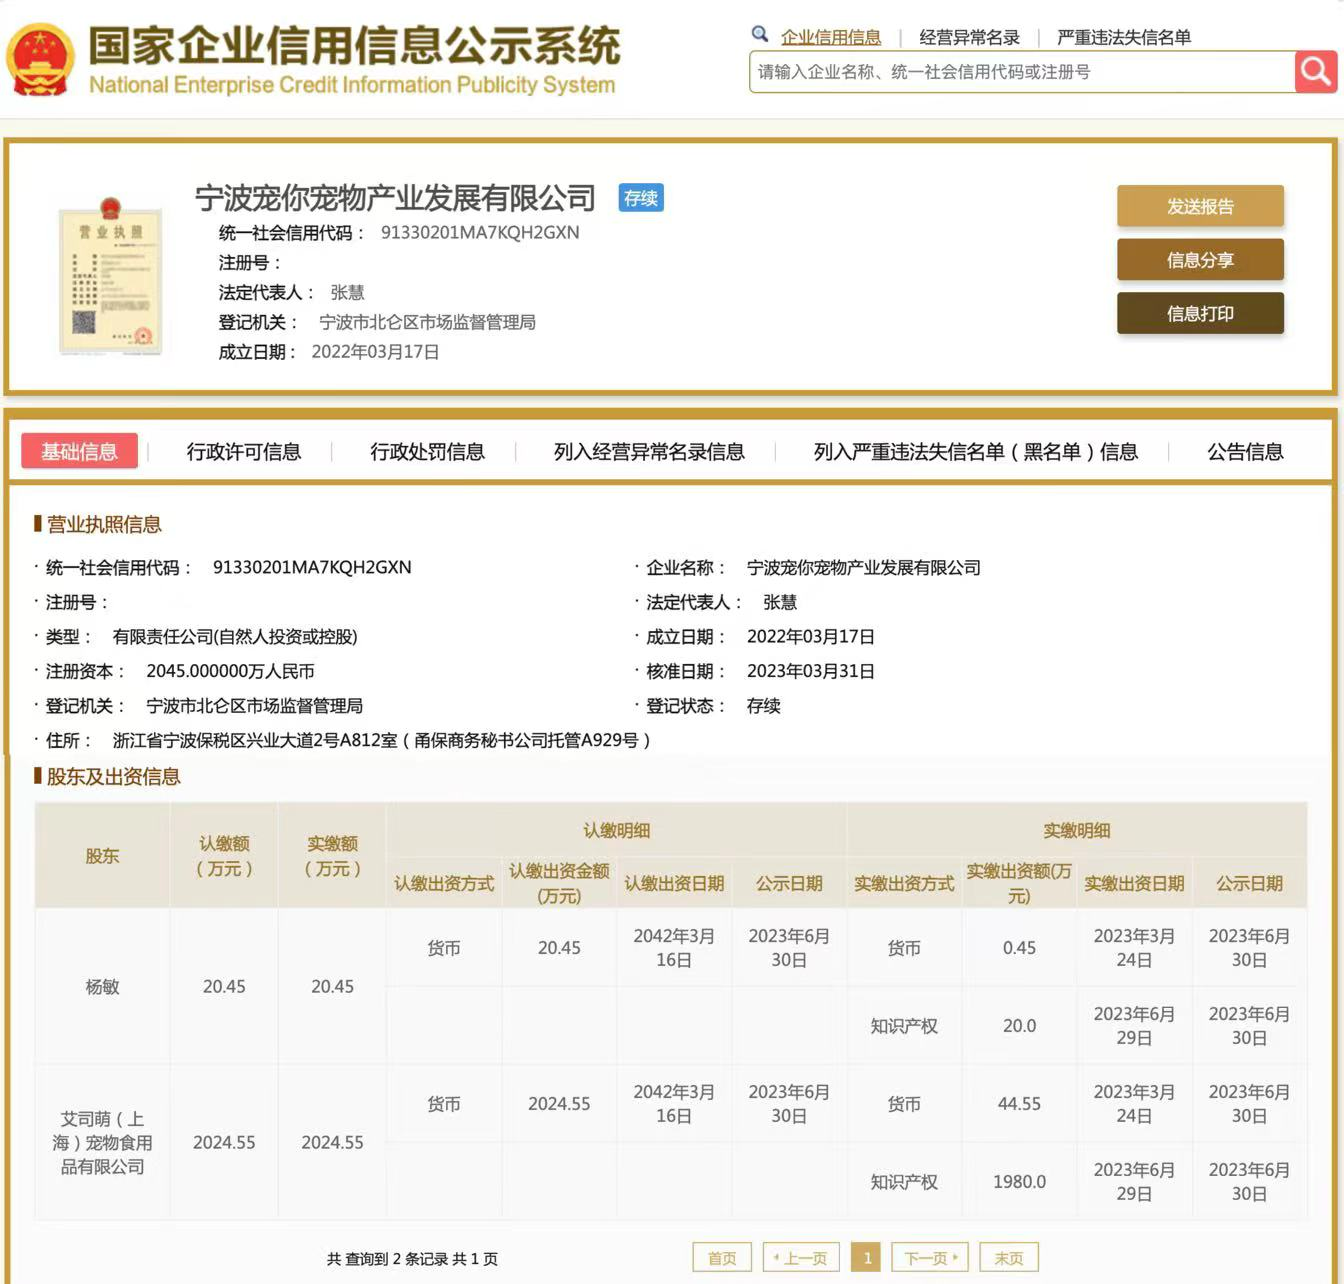
Task: Focus the enterprise name search input field
Action: 1021,72
